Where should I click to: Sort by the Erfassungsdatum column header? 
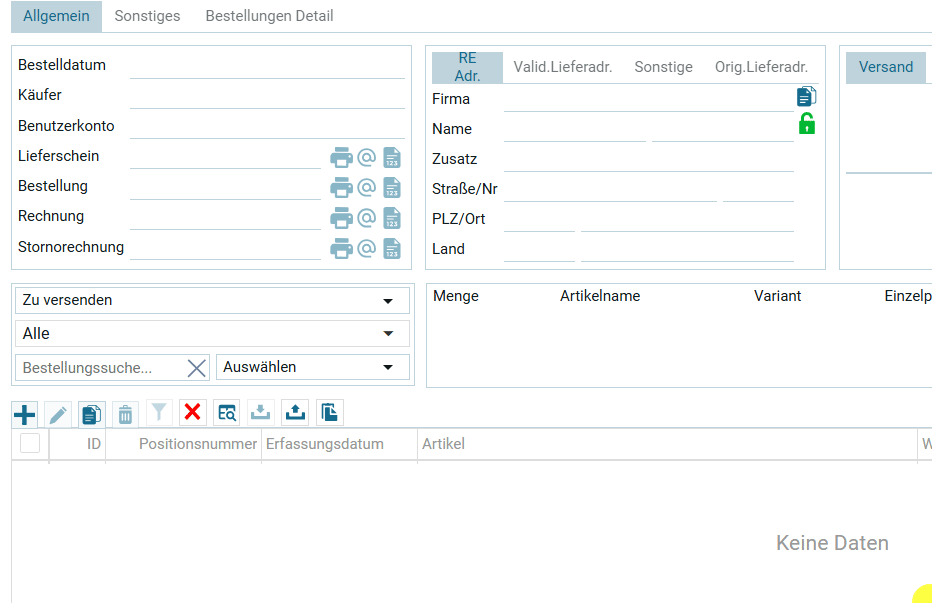(x=324, y=444)
